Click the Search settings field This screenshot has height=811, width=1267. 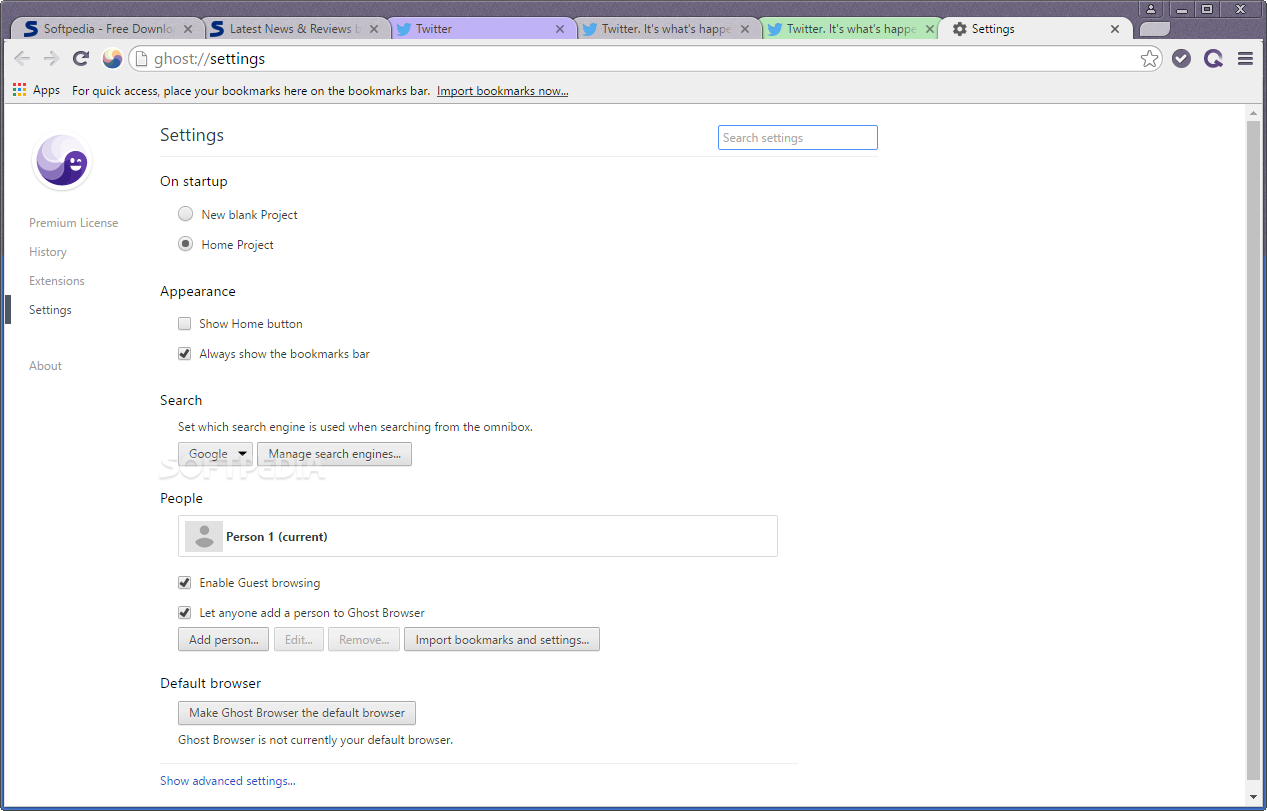[x=798, y=138]
